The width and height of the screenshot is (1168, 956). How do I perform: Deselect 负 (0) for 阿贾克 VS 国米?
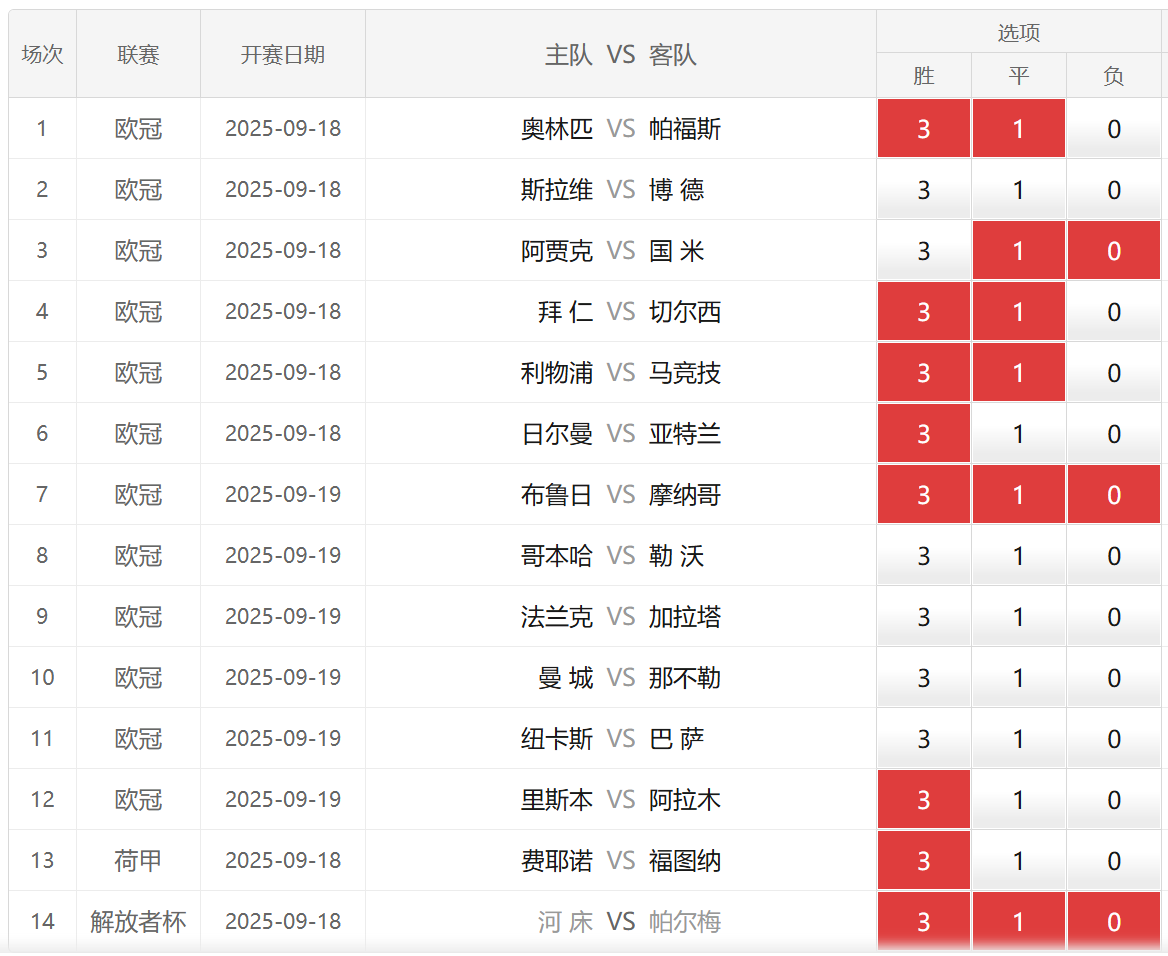(x=1114, y=251)
